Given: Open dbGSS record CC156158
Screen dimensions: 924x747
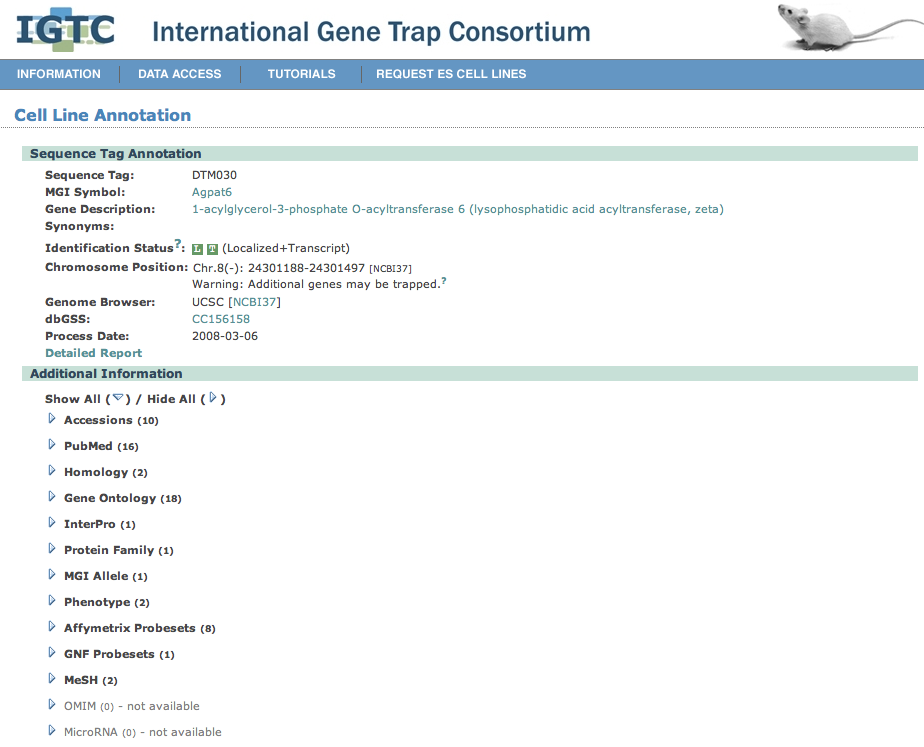Looking at the screenshot, I should pyautogui.click(x=220, y=319).
